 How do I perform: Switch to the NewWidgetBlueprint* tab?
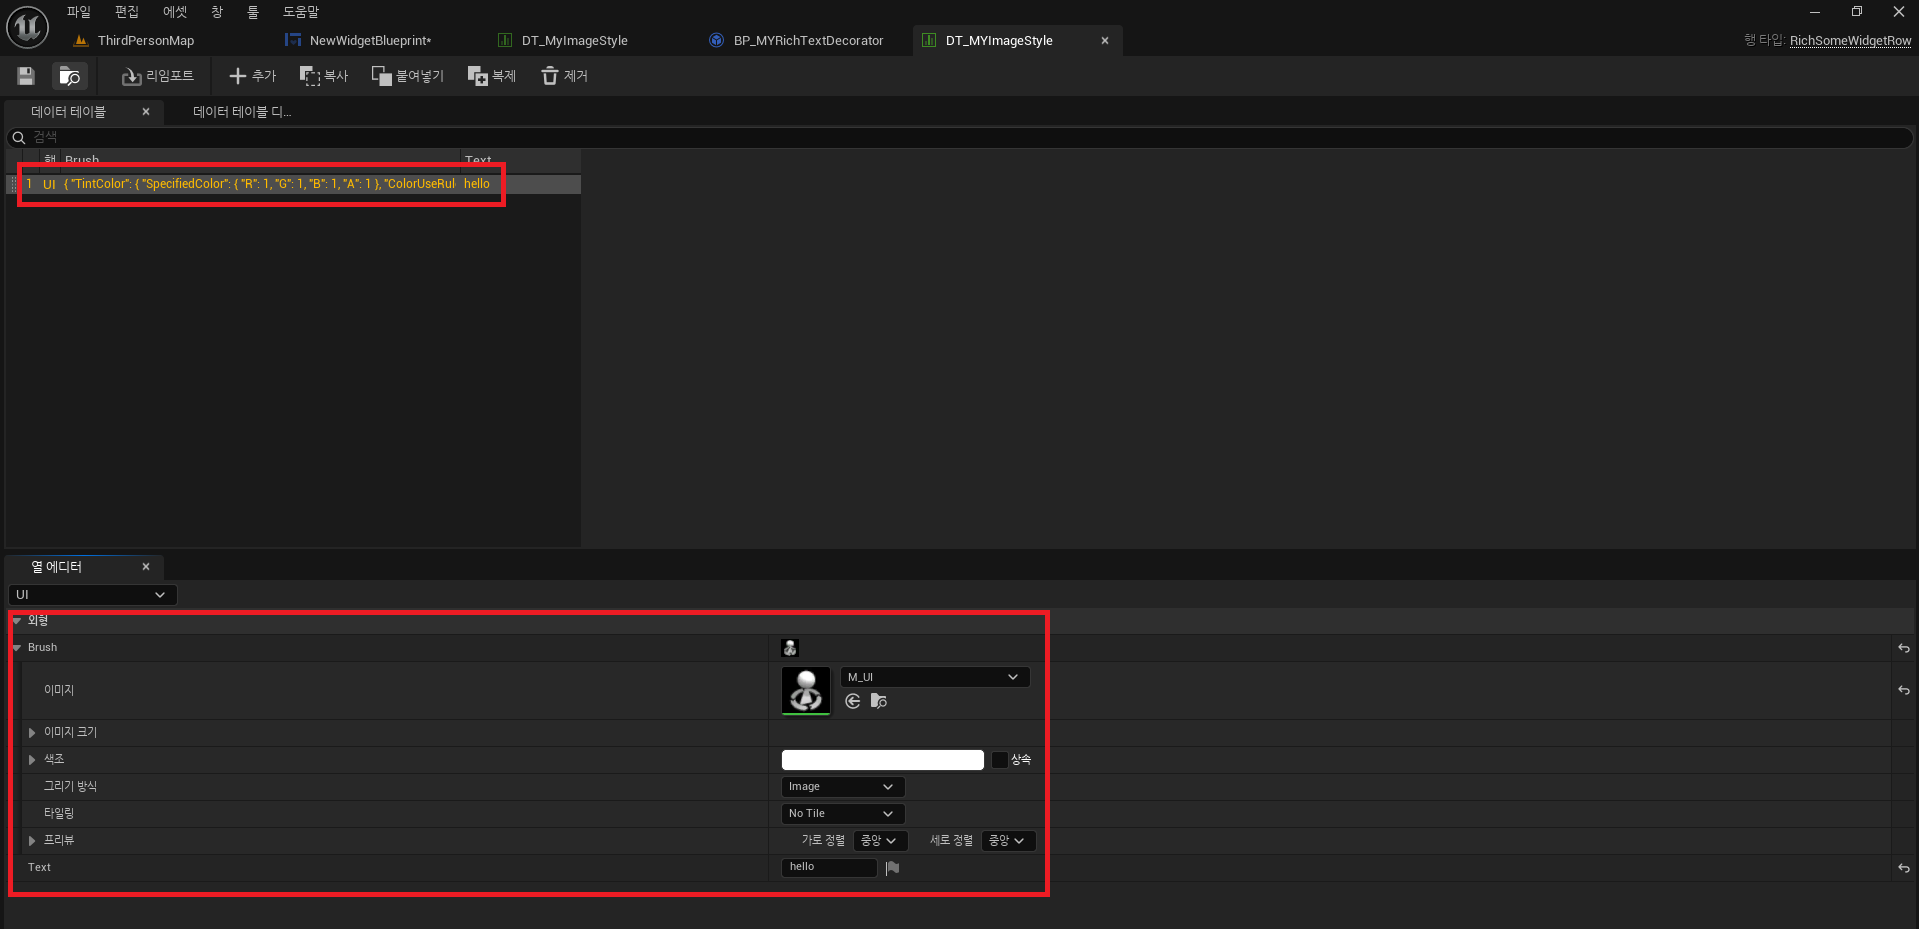tap(370, 41)
